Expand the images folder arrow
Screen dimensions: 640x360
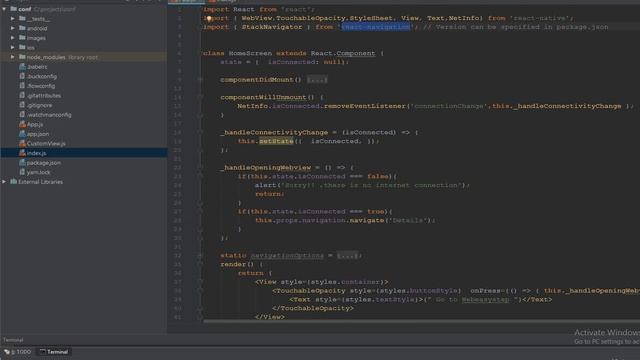pyautogui.click(x=13, y=38)
